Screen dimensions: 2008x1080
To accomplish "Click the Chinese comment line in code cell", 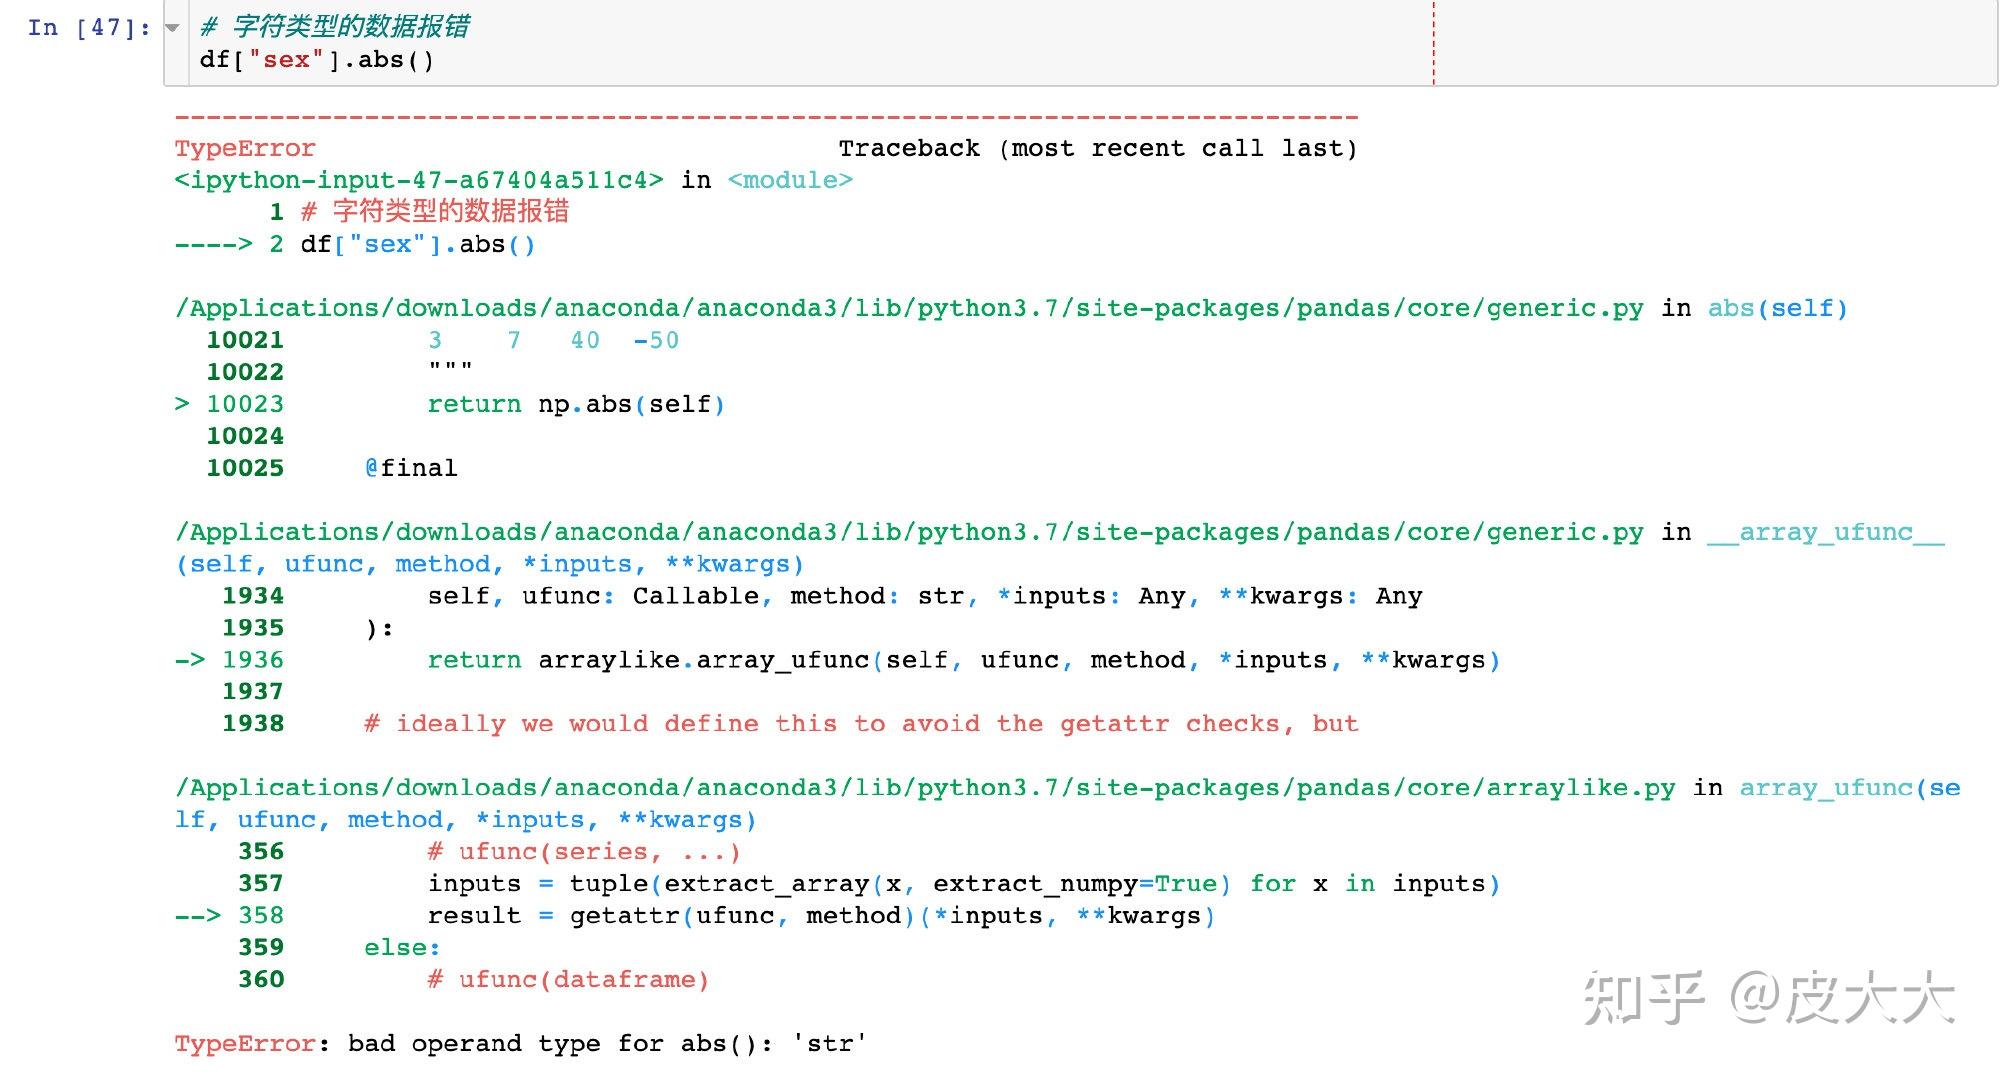I will tap(335, 27).
